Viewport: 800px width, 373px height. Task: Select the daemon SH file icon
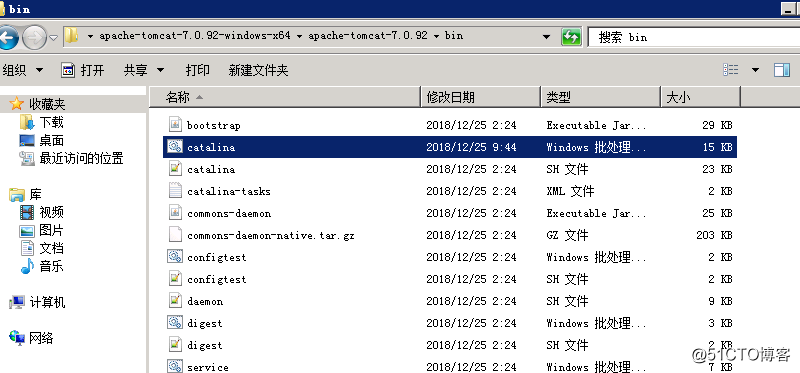pos(175,301)
